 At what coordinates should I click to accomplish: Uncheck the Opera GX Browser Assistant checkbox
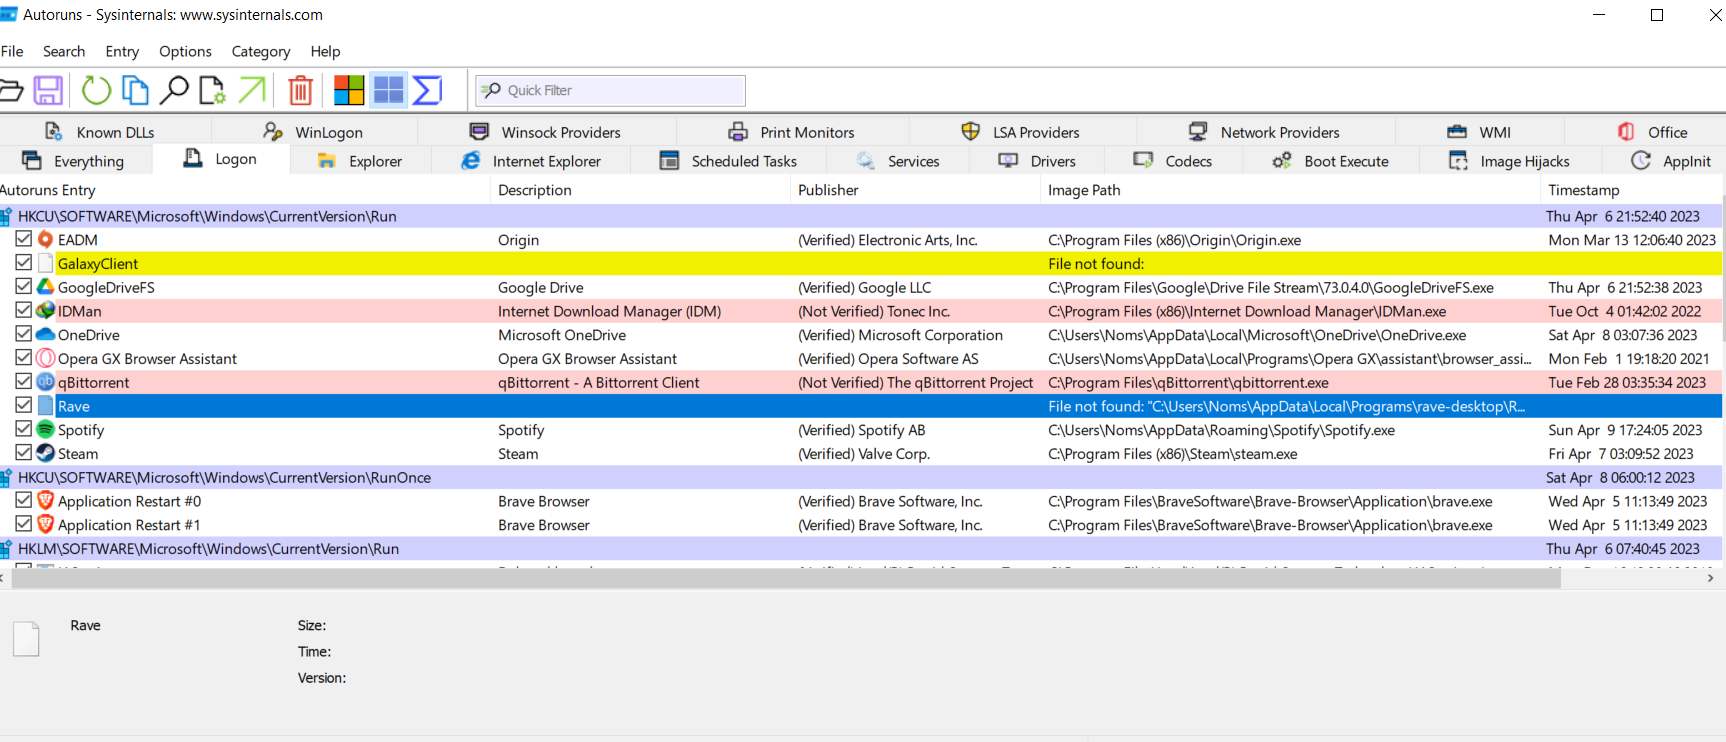pos(24,358)
